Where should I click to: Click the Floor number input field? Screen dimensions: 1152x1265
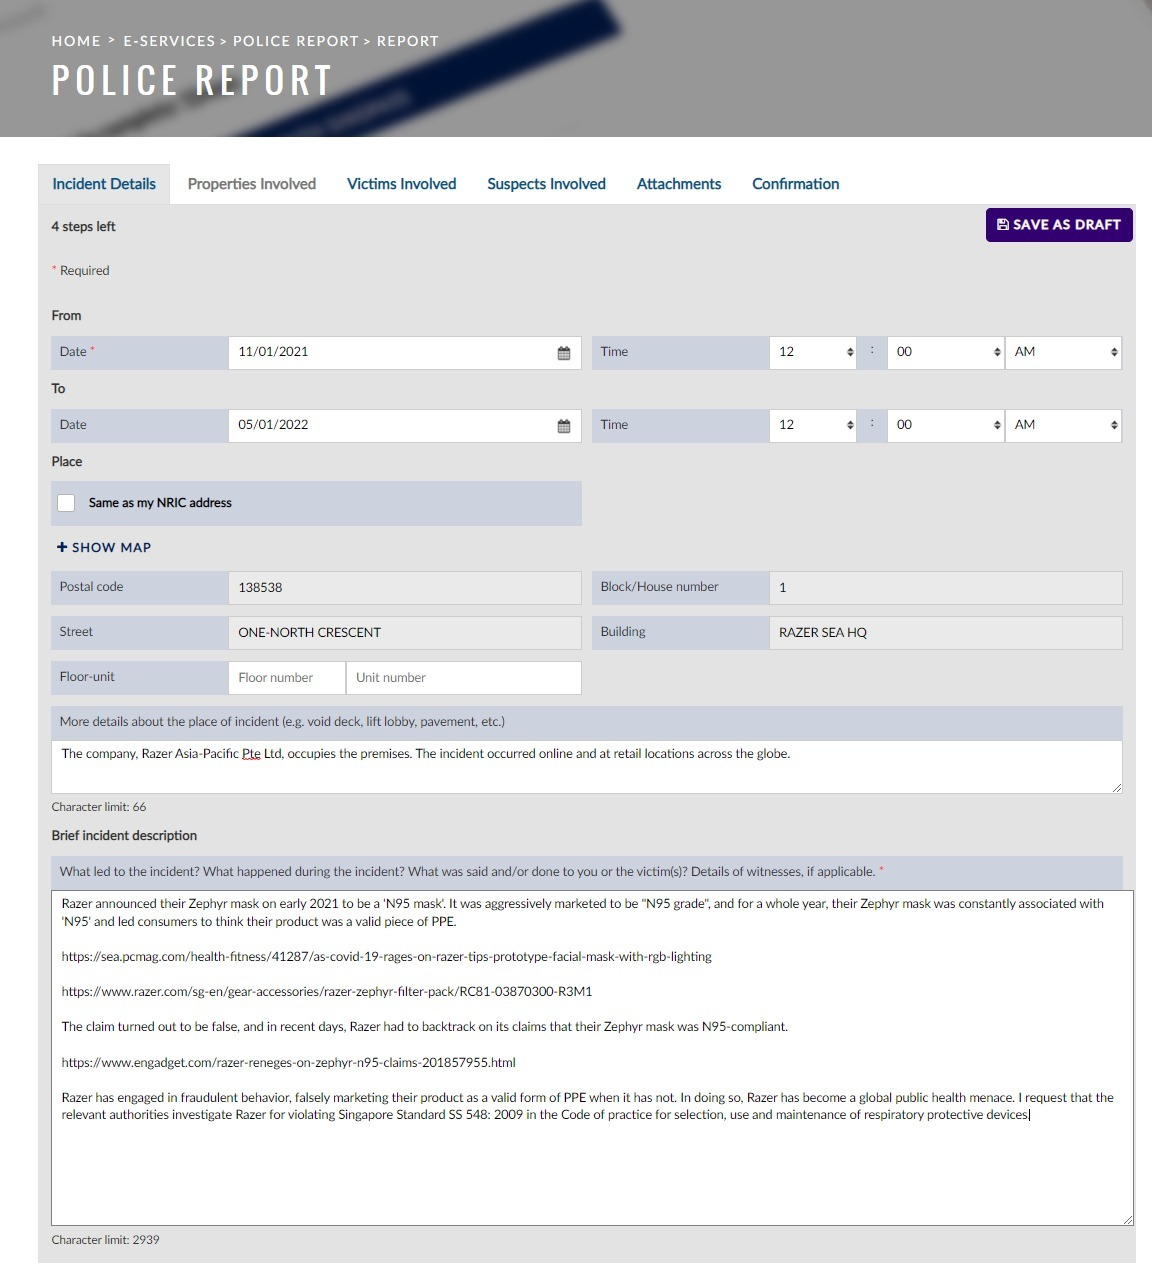click(287, 678)
